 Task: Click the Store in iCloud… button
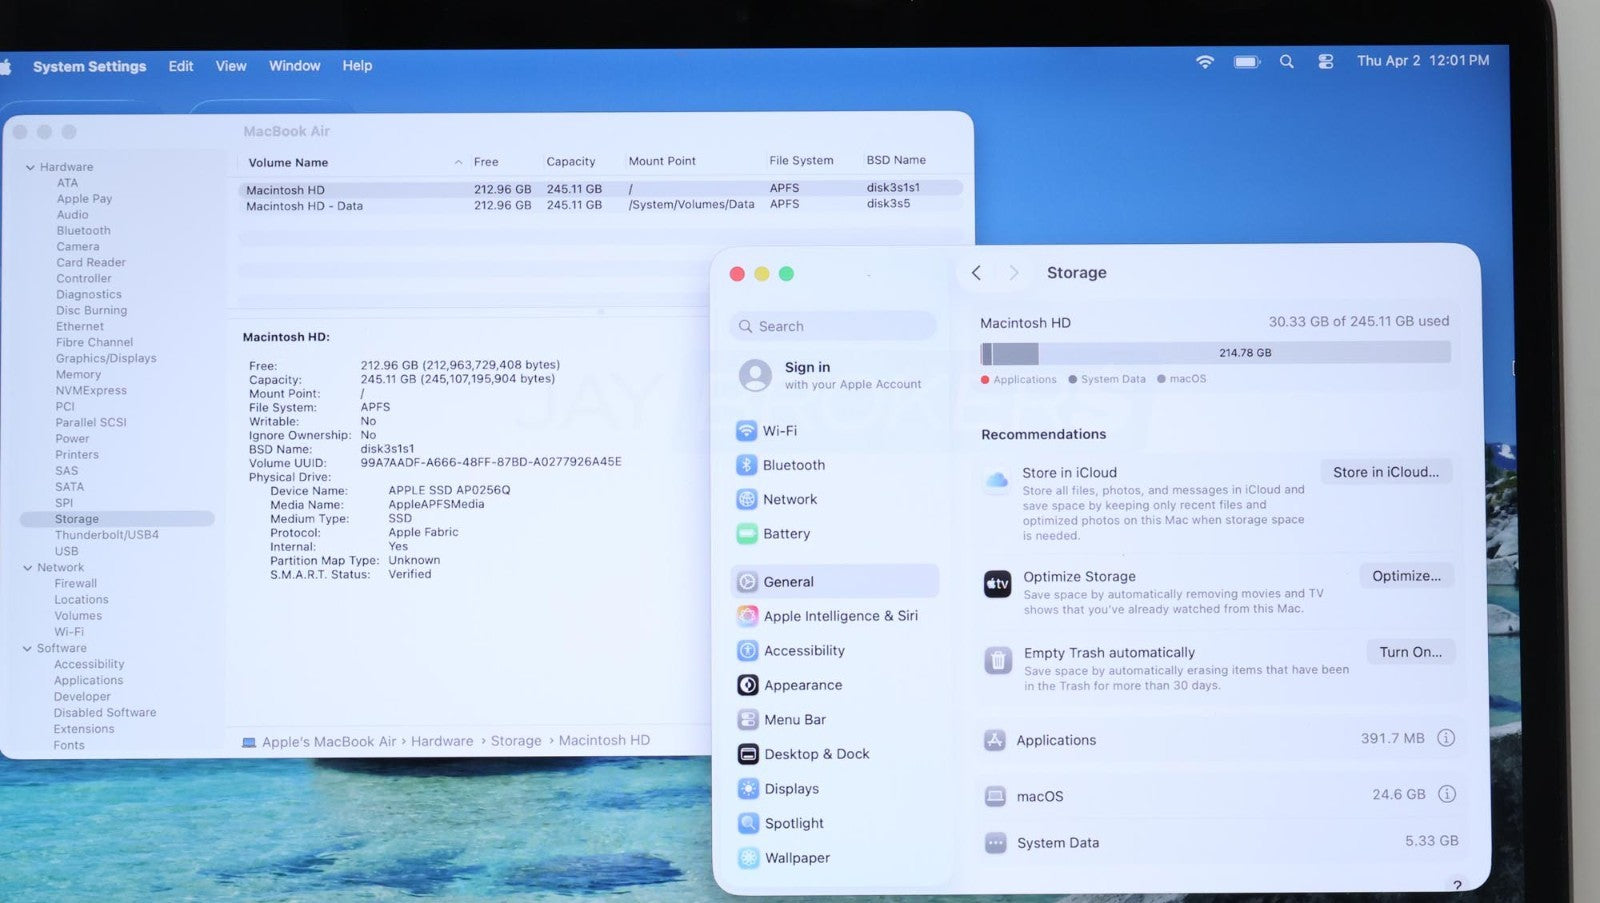[x=1385, y=472]
